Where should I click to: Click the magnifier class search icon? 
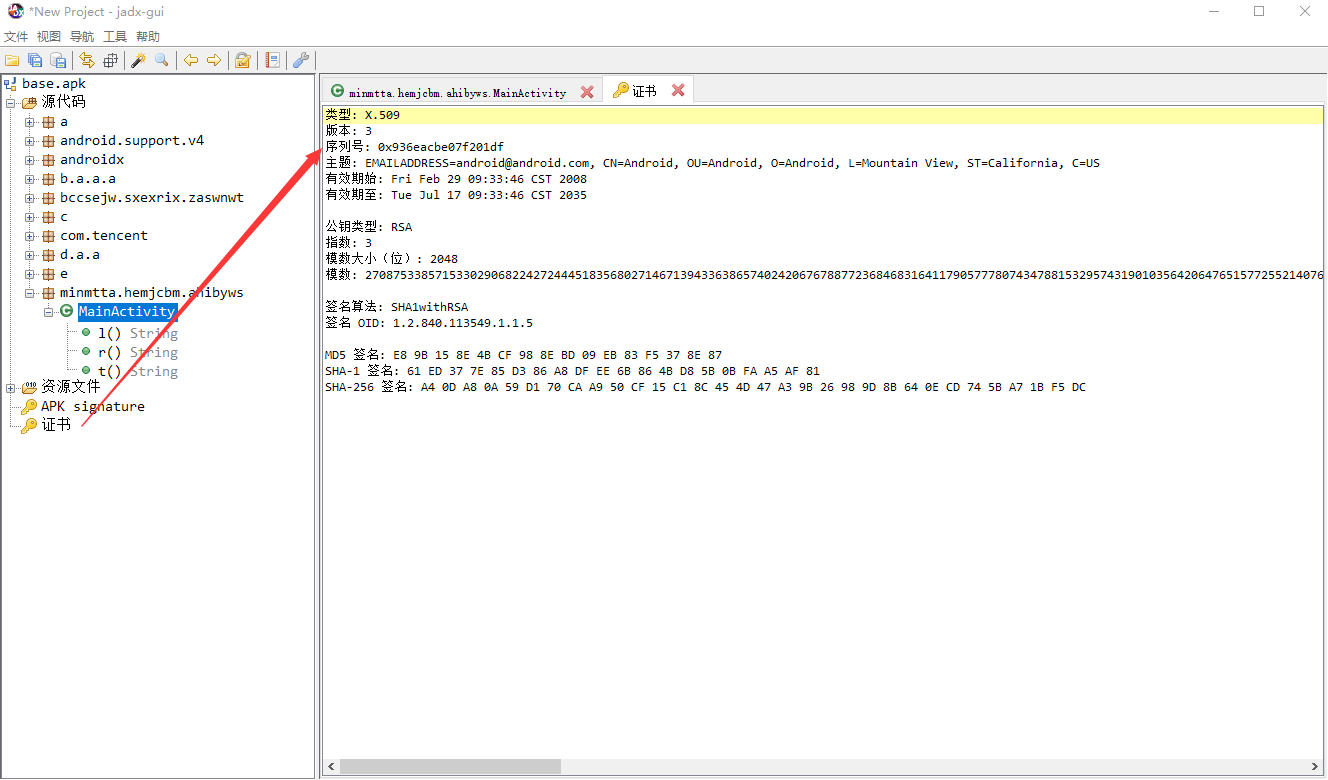pyautogui.click(x=161, y=60)
